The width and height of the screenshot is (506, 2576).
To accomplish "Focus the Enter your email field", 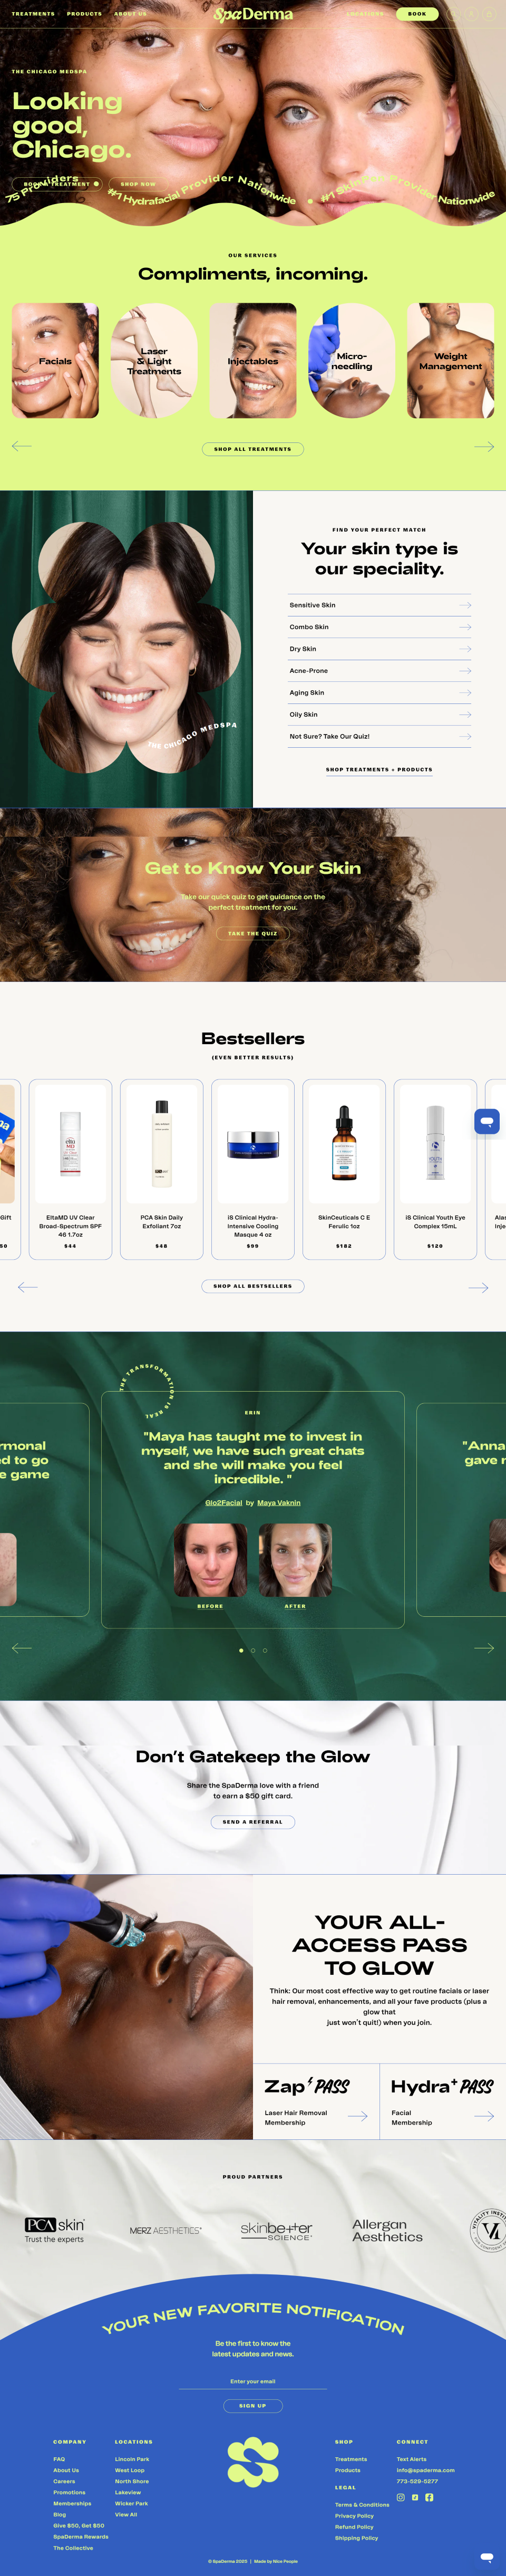I will click(x=253, y=2381).
